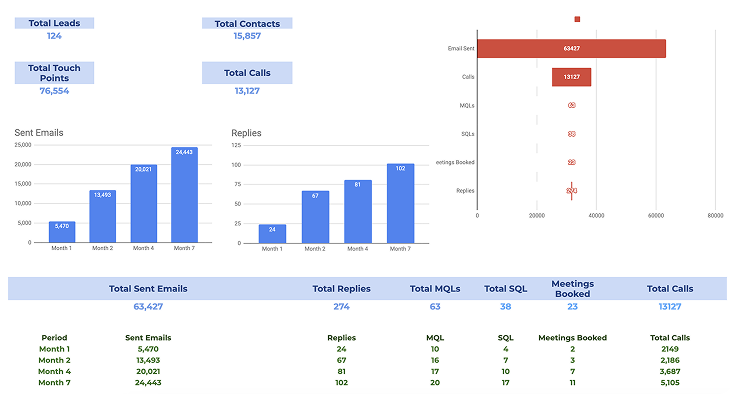This screenshot has height=402, width=740.
Task: Select the Month 4 row label in table
Action: pos(54,371)
